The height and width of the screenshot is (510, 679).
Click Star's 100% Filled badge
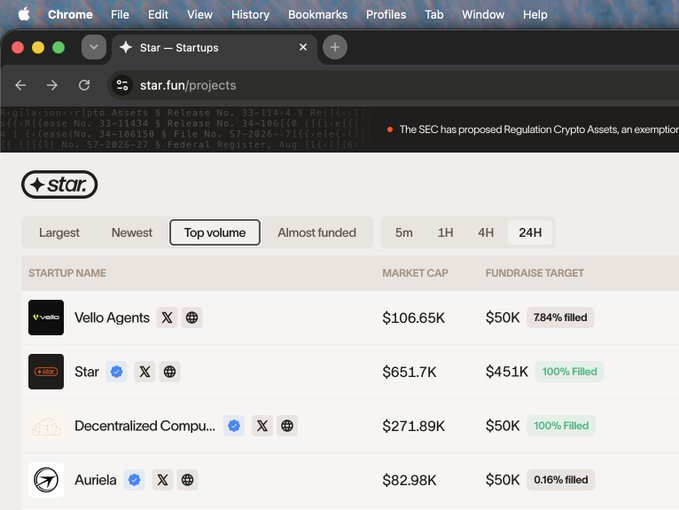[569, 371]
